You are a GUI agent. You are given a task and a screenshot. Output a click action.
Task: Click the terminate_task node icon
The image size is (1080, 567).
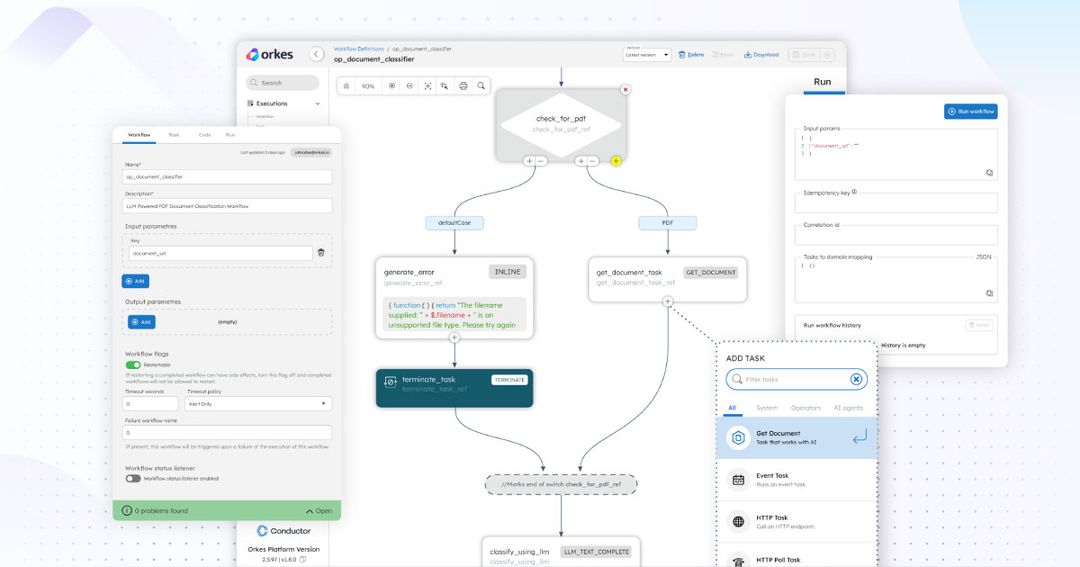click(390, 382)
